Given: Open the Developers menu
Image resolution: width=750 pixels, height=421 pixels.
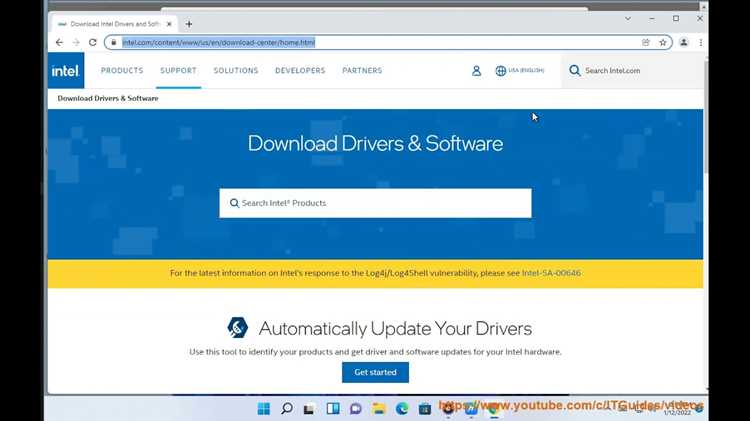Looking at the screenshot, I should (300, 70).
